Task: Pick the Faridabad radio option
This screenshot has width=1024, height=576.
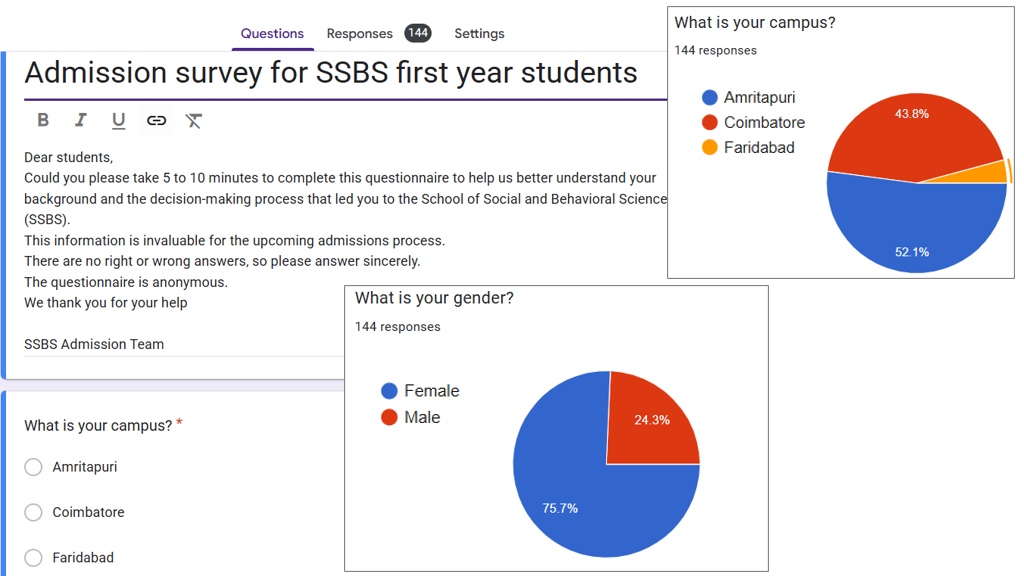Action: [34, 557]
